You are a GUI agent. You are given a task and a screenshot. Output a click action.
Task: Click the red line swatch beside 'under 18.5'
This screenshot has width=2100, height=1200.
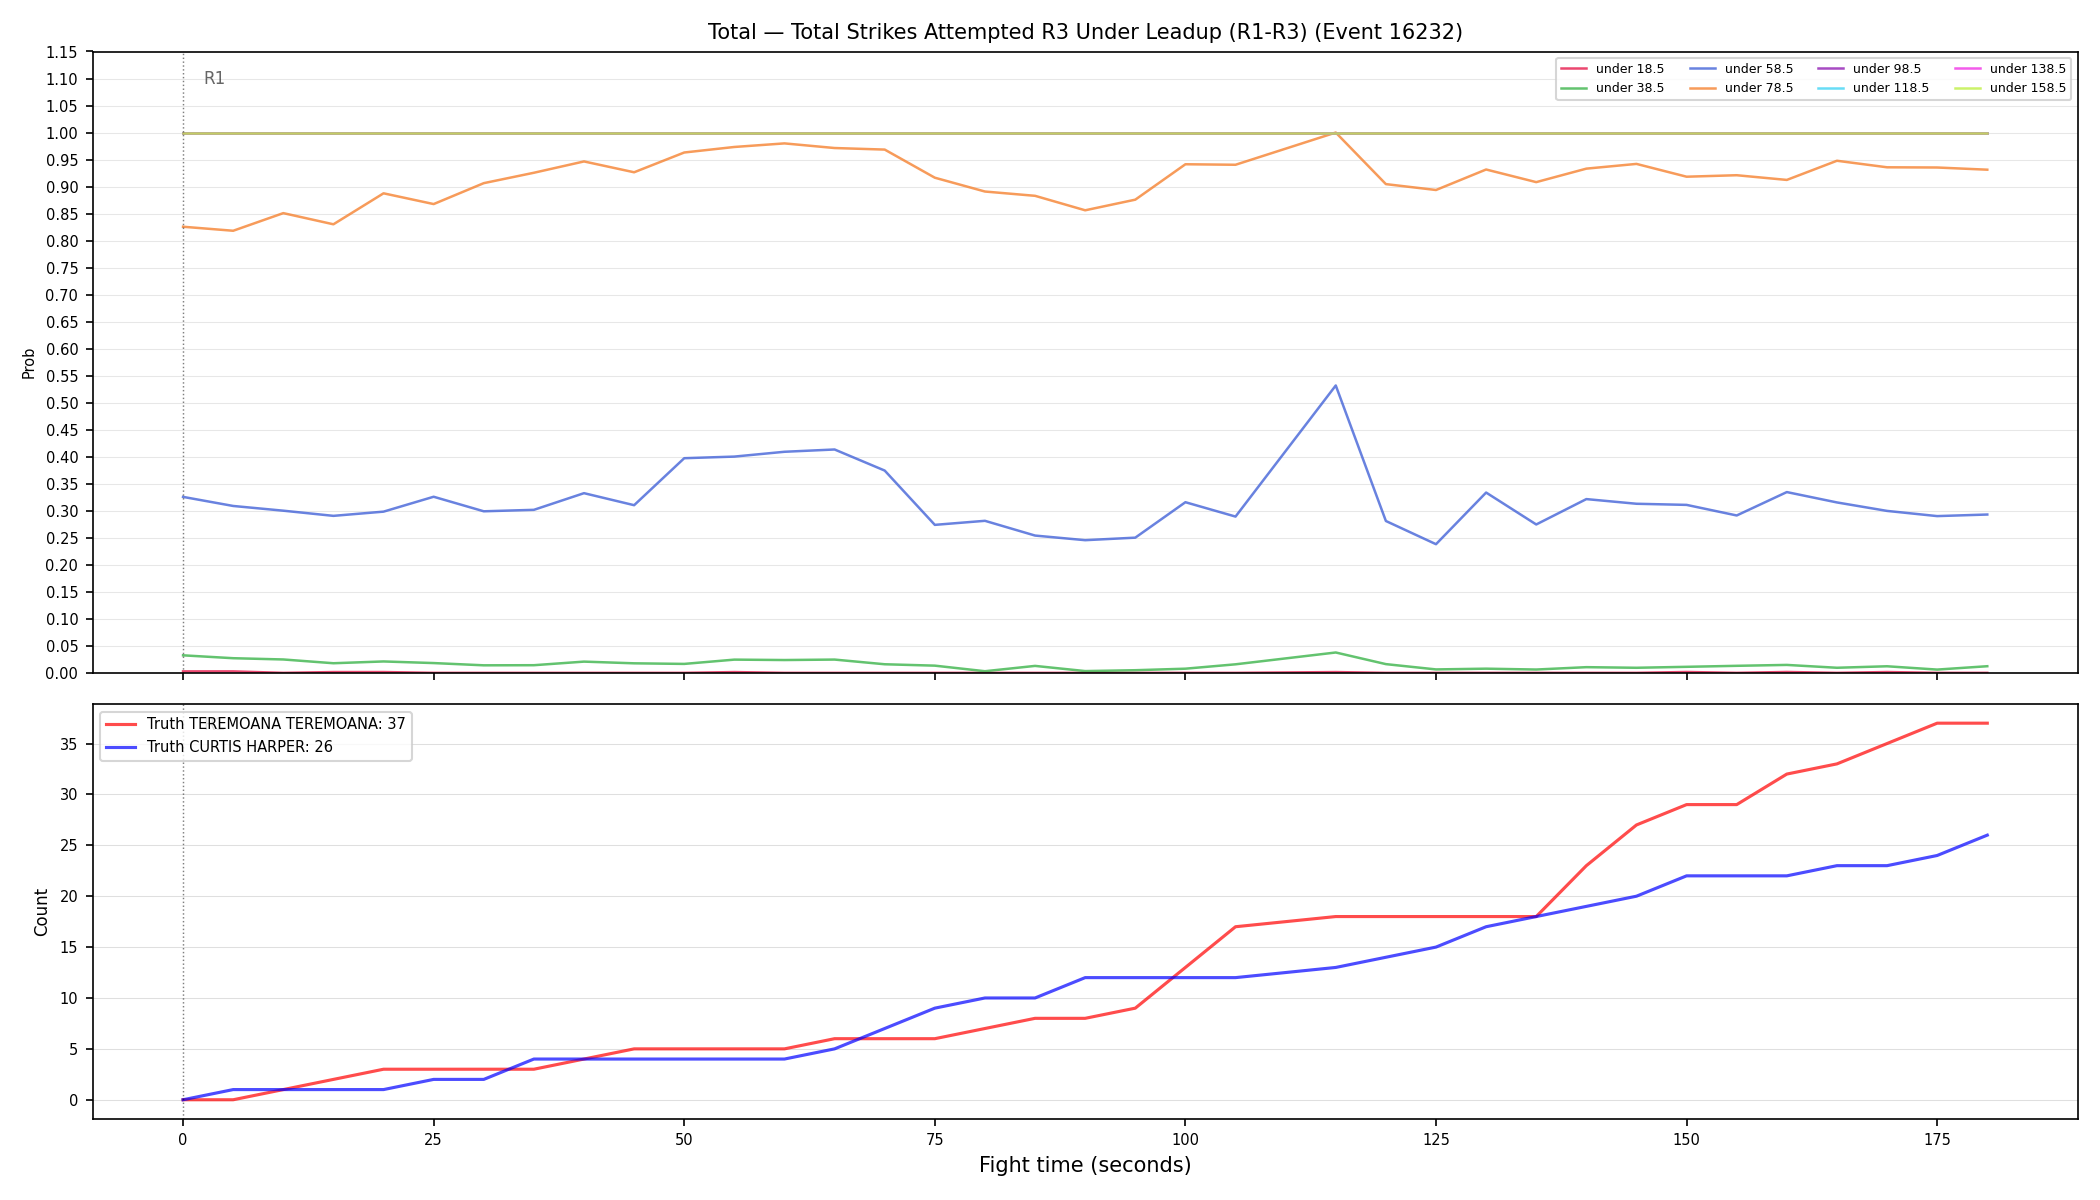(1574, 69)
